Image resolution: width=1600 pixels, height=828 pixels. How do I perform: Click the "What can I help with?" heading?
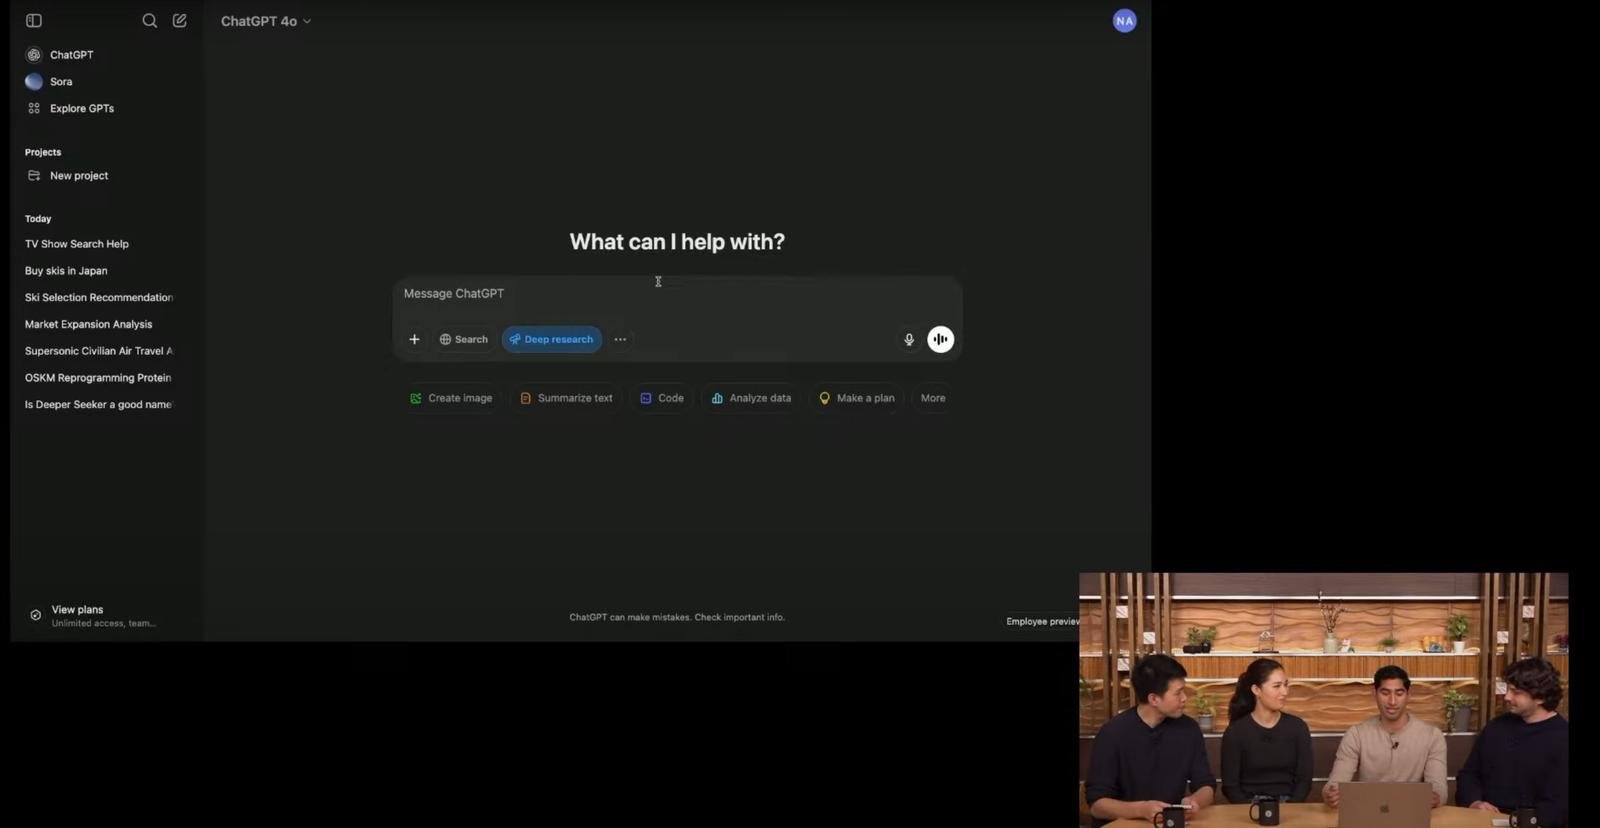677,242
